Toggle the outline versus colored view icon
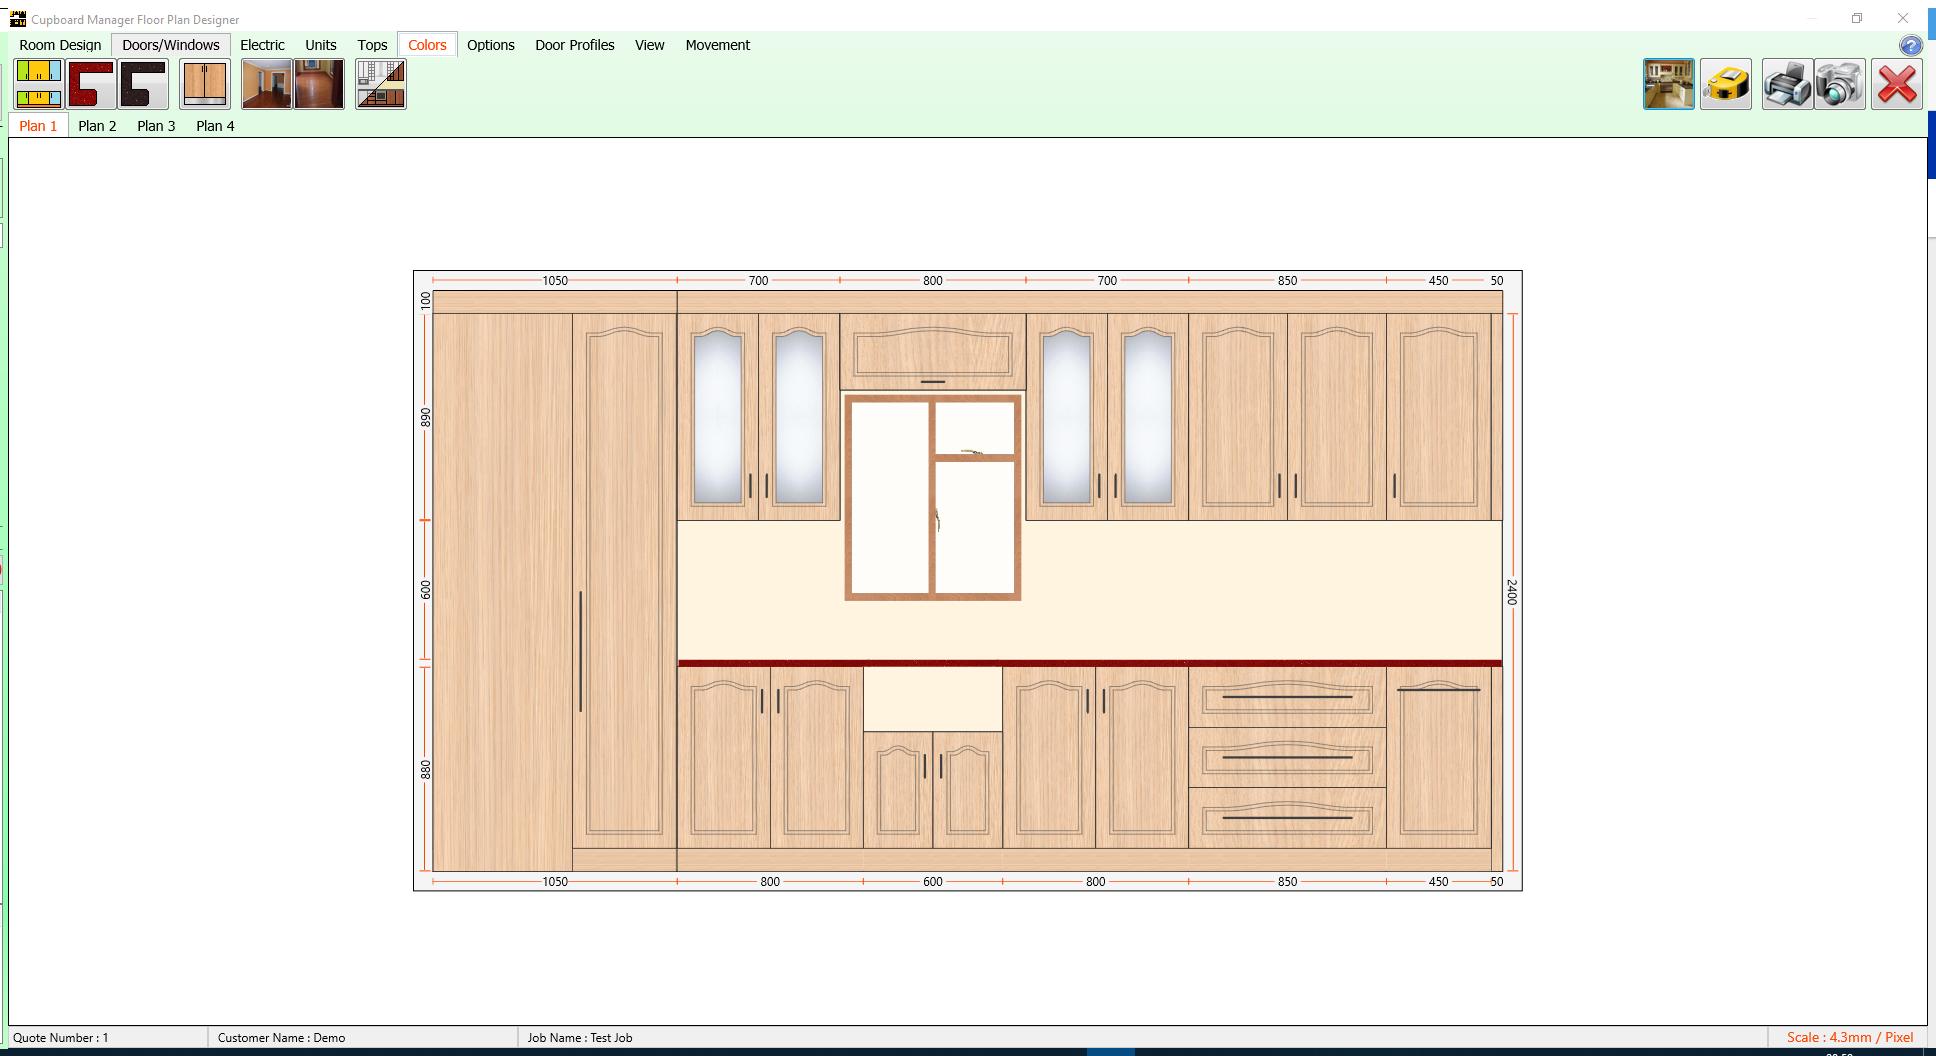This screenshot has height=1056, width=1936. click(x=381, y=84)
